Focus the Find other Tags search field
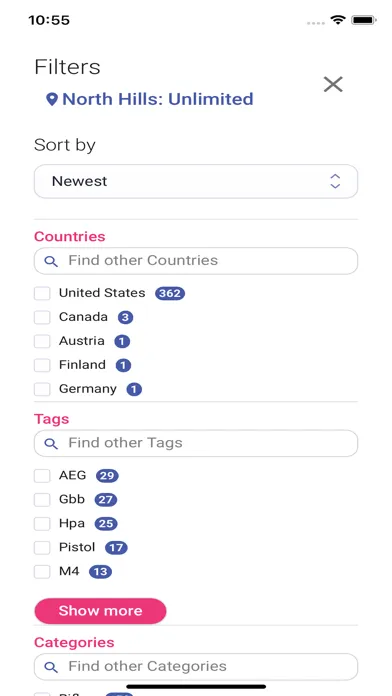The height and width of the screenshot is (696, 392). click(196, 443)
